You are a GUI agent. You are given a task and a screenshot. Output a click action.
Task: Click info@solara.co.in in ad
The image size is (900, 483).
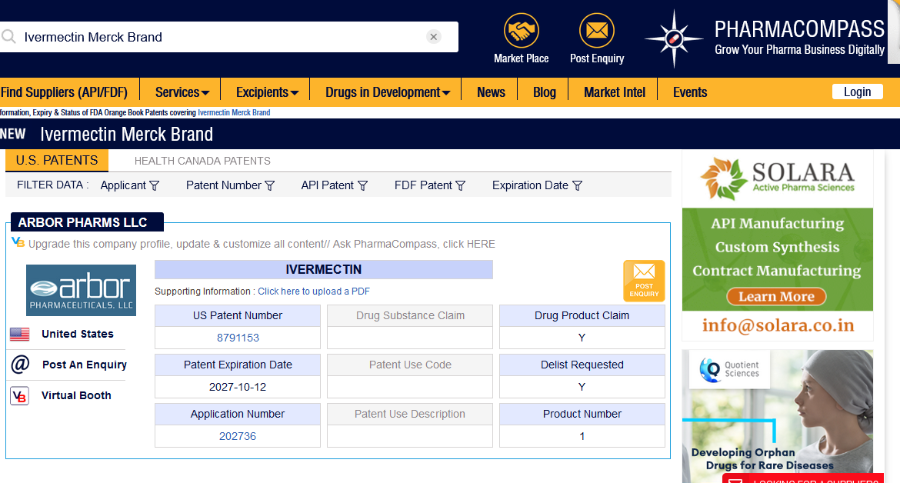[778, 325]
